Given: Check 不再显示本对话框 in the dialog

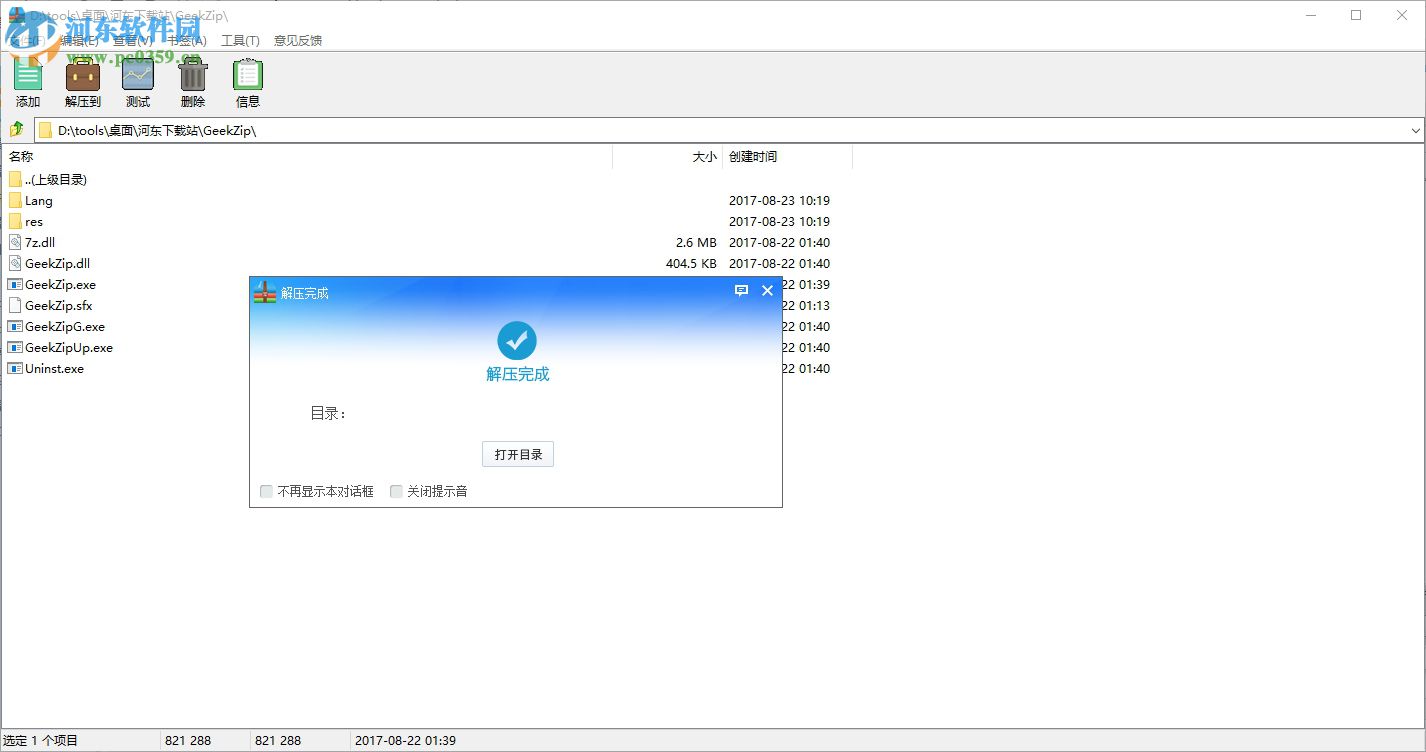Looking at the screenshot, I should click(266, 491).
